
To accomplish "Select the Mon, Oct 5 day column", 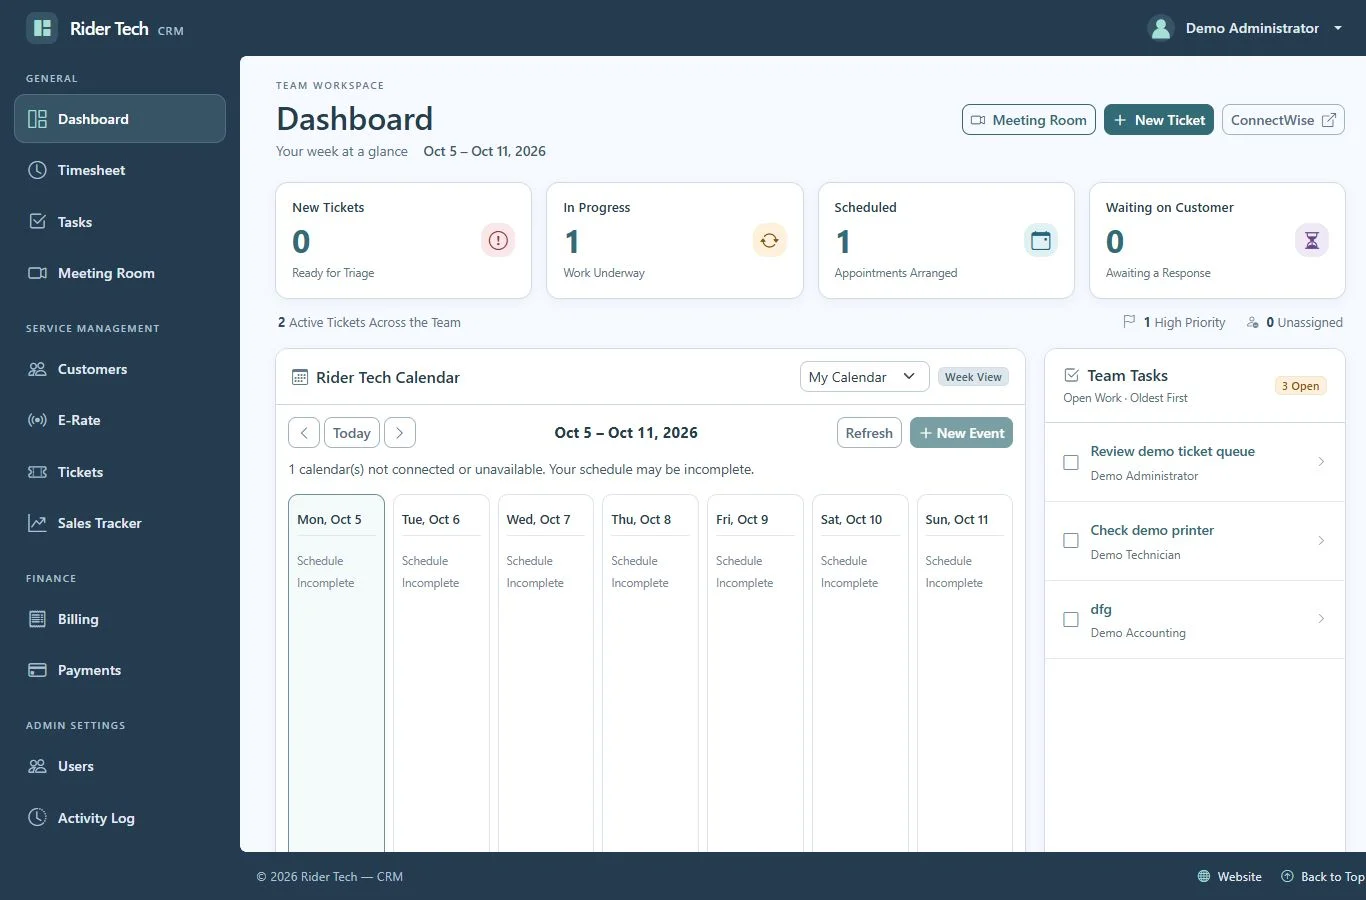I will pyautogui.click(x=336, y=673).
